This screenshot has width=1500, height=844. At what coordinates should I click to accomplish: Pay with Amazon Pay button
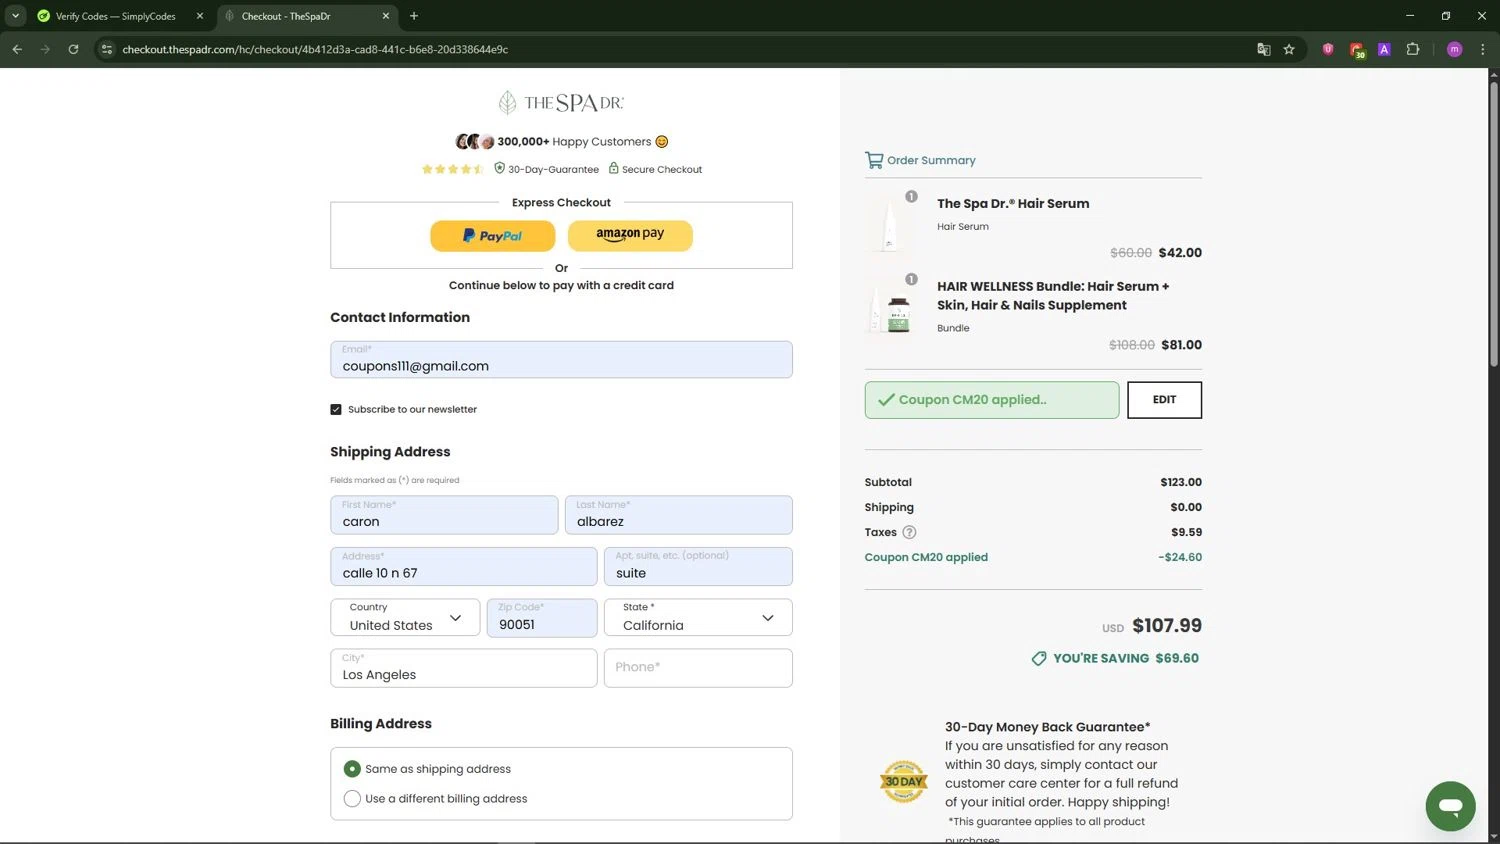(630, 236)
